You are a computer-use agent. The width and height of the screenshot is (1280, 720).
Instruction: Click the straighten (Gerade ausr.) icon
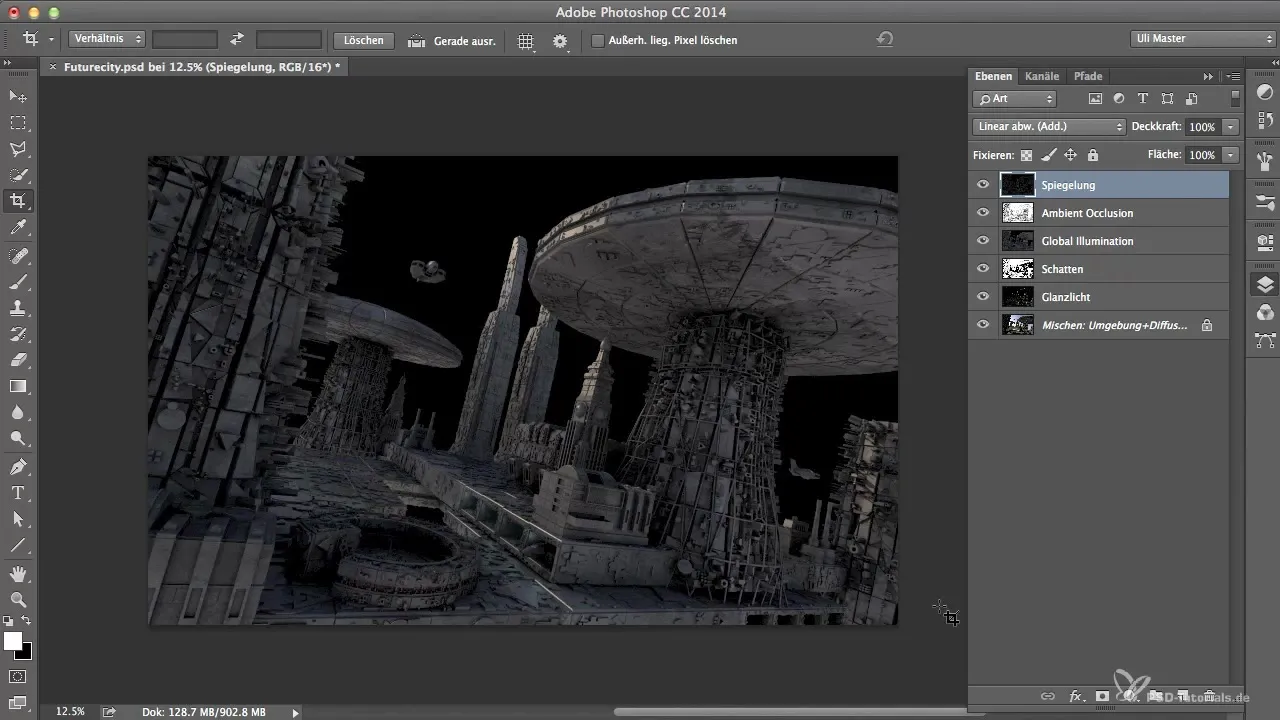(x=417, y=41)
